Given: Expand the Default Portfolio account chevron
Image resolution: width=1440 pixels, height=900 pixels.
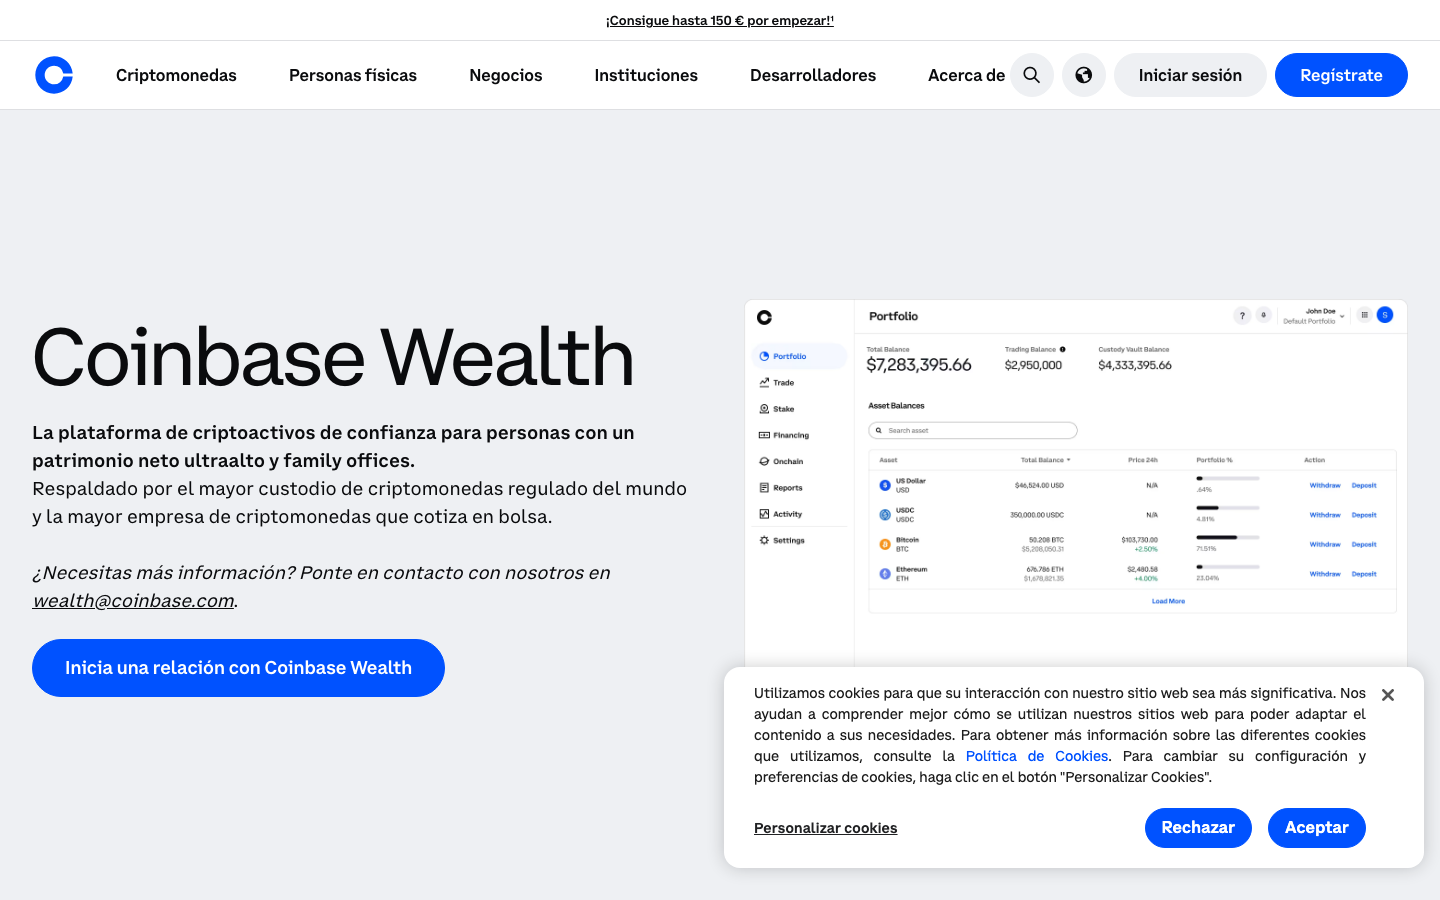Looking at the screenshot, I should coord(1344,316).
